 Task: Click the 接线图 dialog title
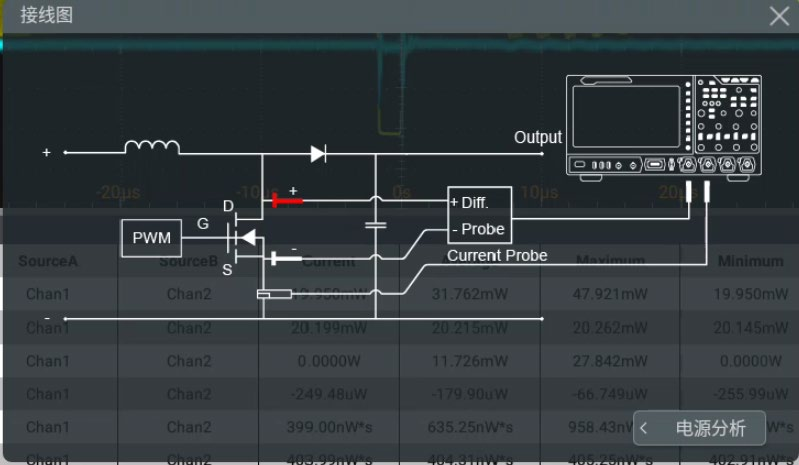(46, 15)
